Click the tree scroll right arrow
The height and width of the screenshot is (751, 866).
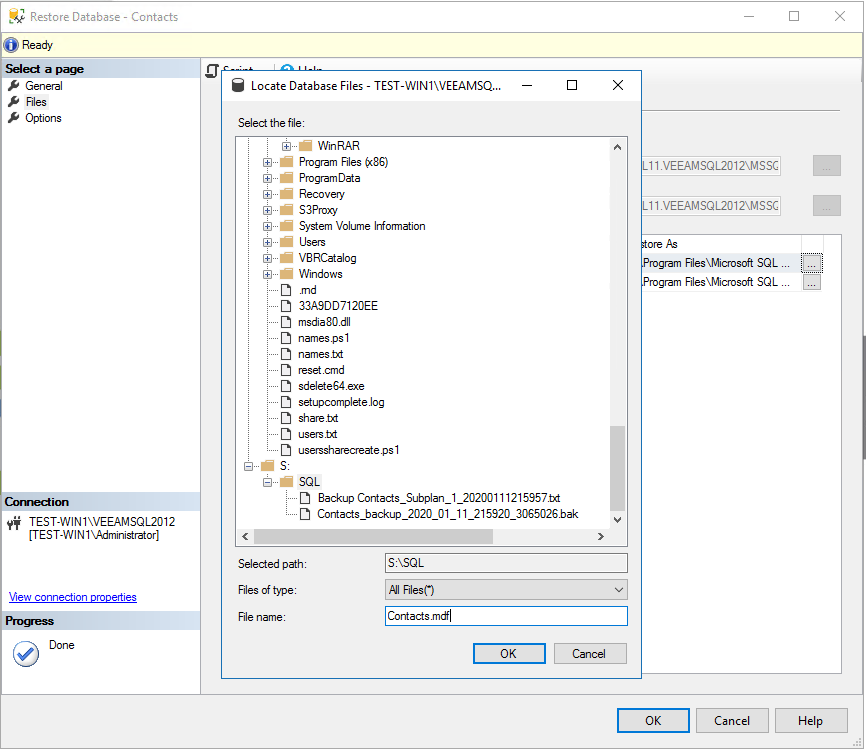pyautogui.click(x=601, y=536)
